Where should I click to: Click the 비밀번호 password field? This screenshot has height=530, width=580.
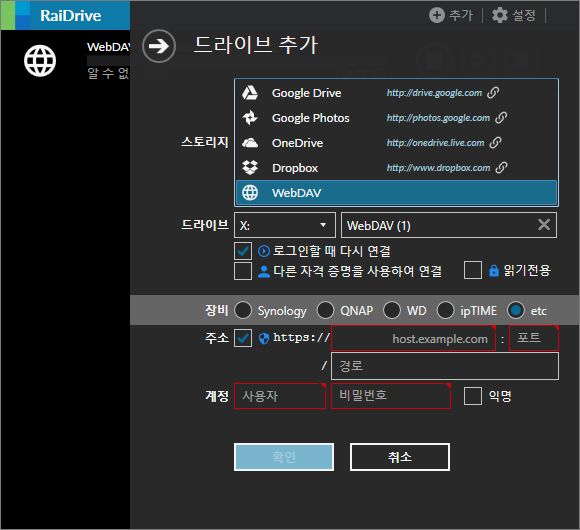[x=391, y=396]
